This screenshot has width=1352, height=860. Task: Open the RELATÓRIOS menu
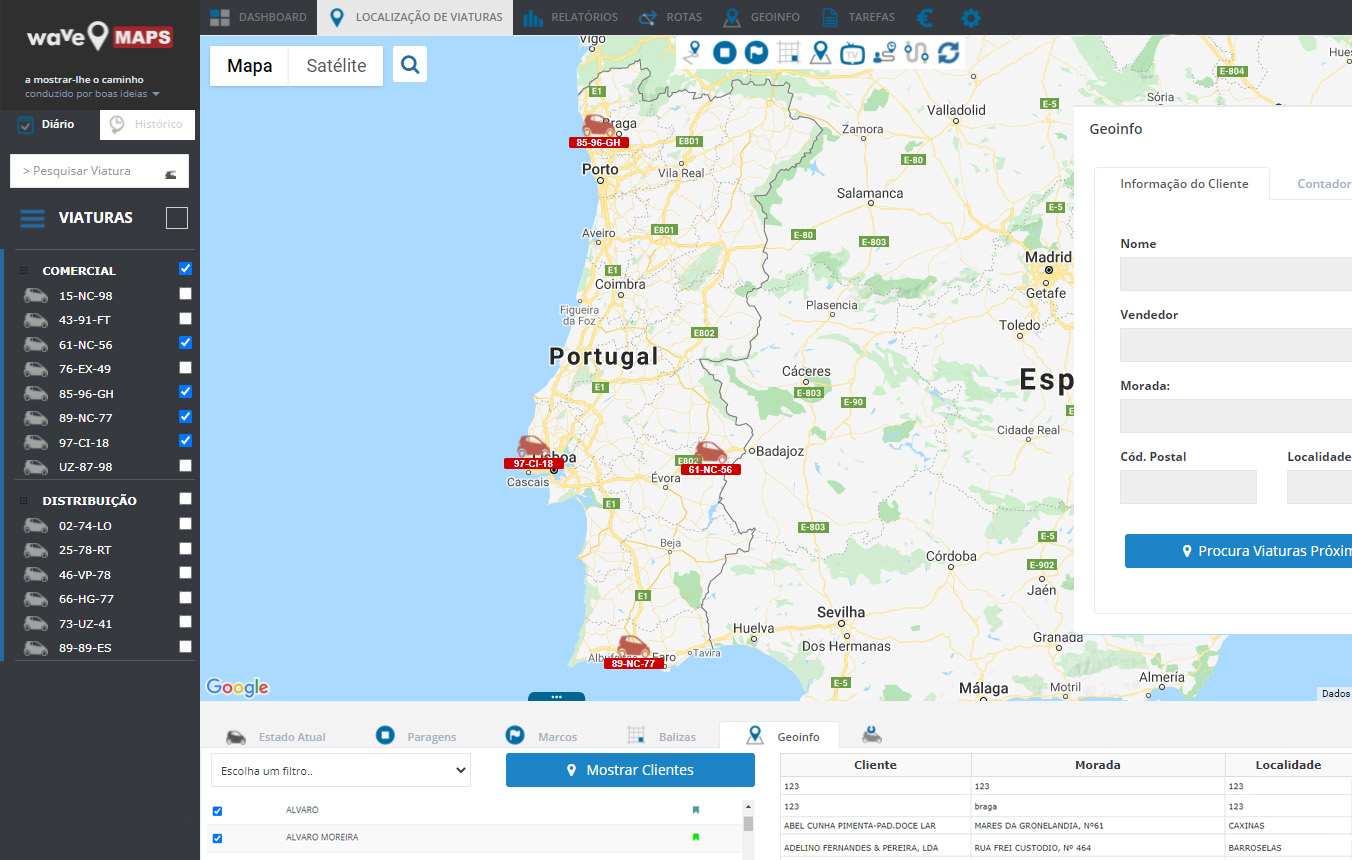click(x=570, y=17)
